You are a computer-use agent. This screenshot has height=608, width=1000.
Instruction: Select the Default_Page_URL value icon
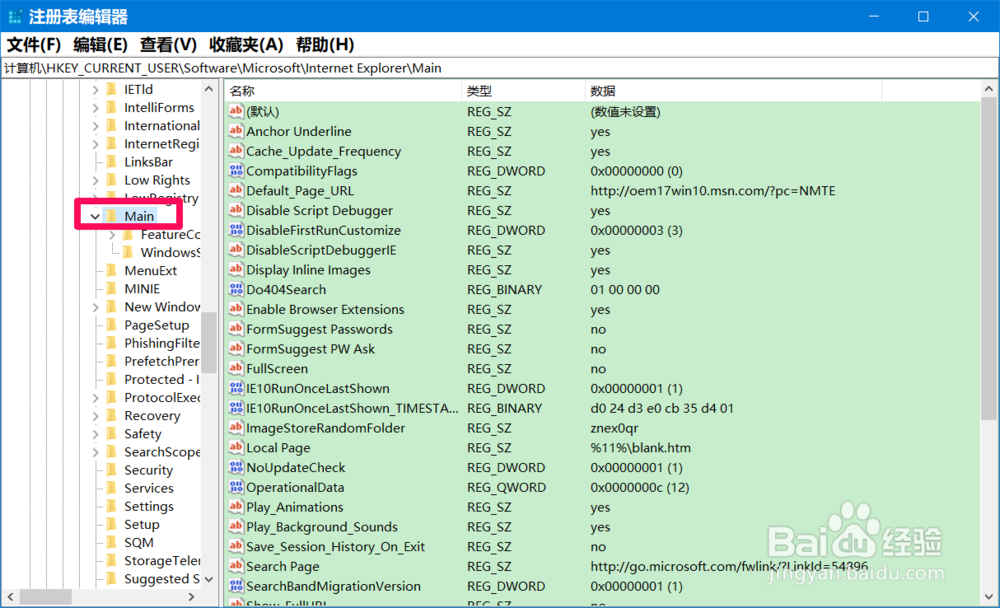tap(236, 191)
